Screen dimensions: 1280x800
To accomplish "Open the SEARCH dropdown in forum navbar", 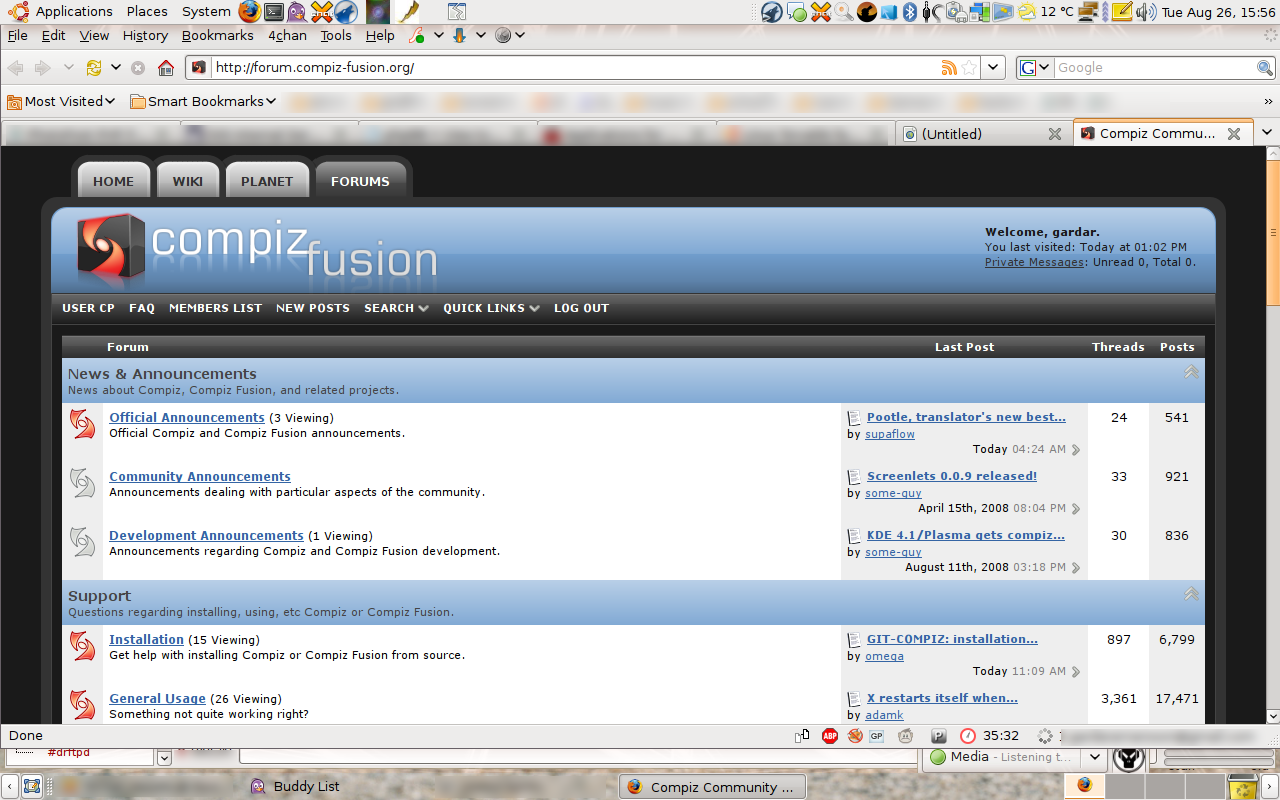I will click(x=396, y=308).
